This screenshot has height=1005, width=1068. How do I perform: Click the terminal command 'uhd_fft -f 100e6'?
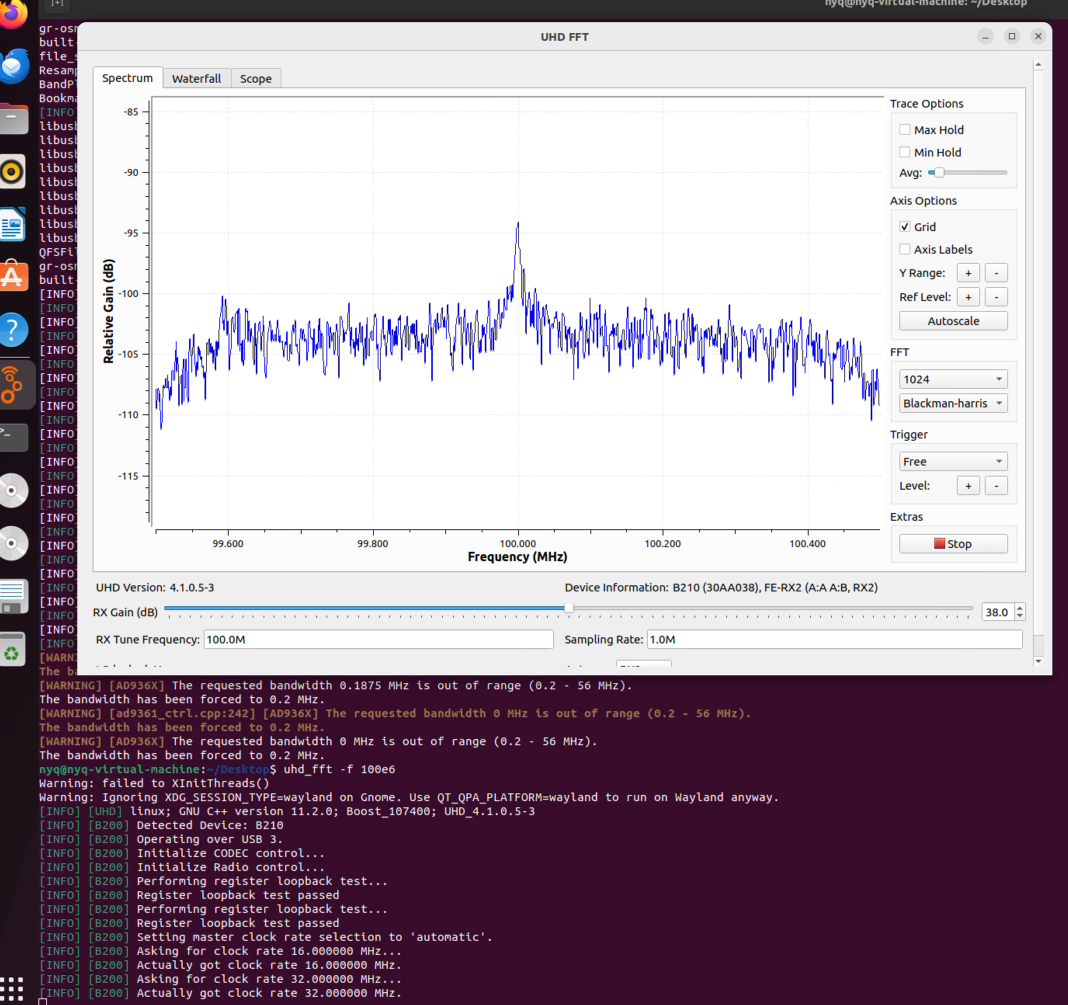tap(339, 769)
